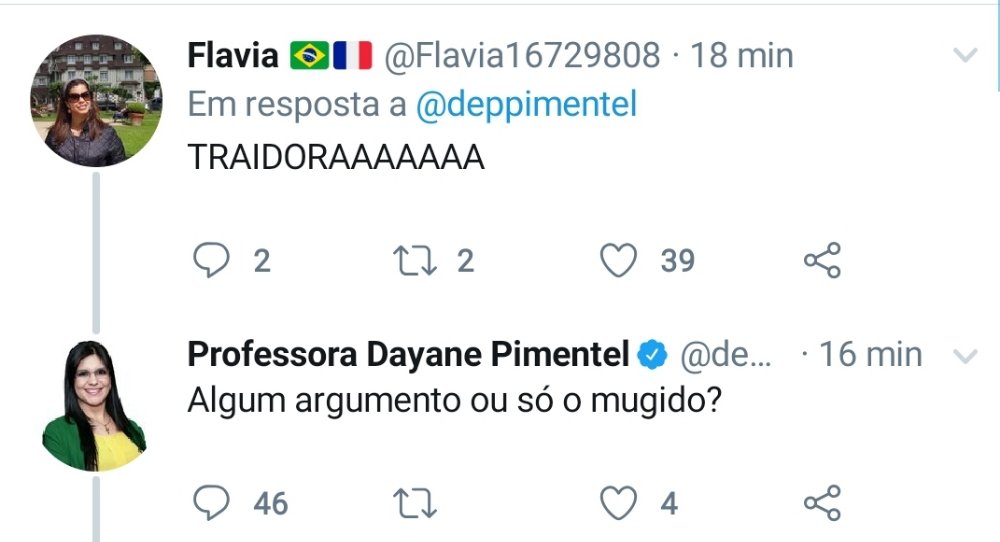1000x542 pixels.
Task: Share Dayane Pimentel's tweet
Action: pos(822,503)
